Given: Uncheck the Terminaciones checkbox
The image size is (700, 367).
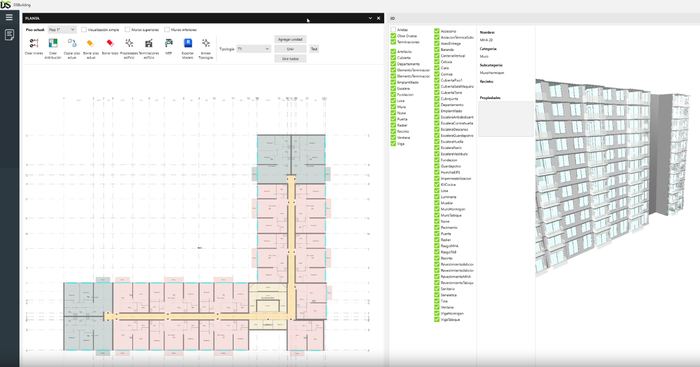Looking at the screenshot, I should 393,42.
